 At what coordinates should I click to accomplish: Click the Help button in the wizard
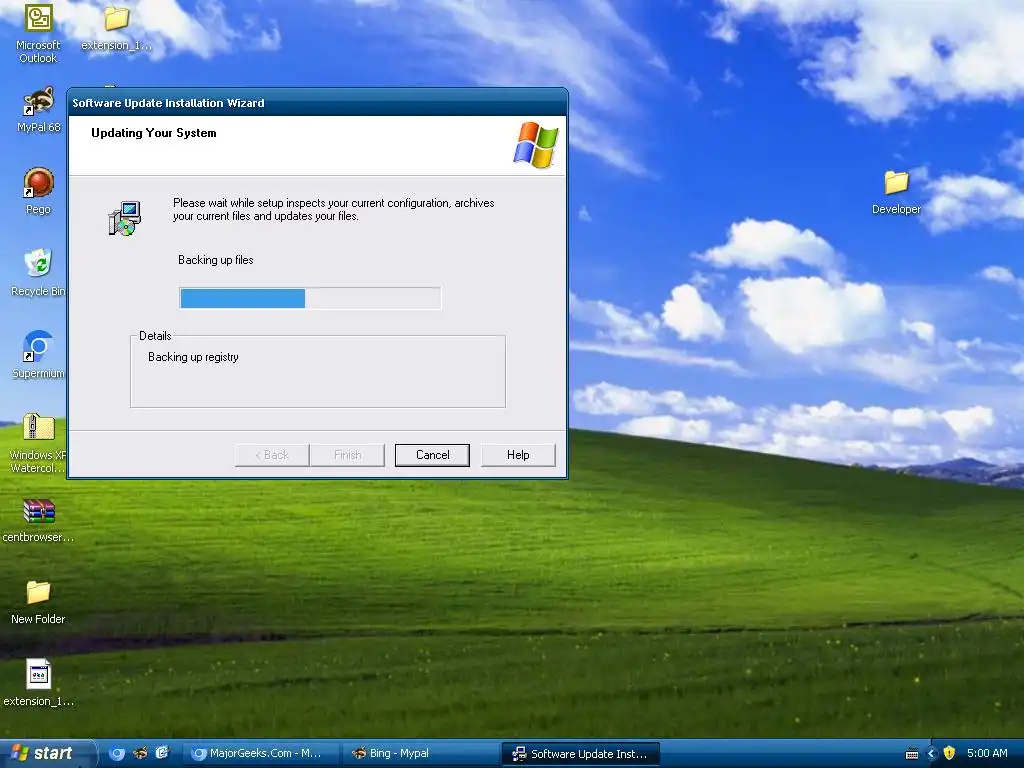click(518, 455)
